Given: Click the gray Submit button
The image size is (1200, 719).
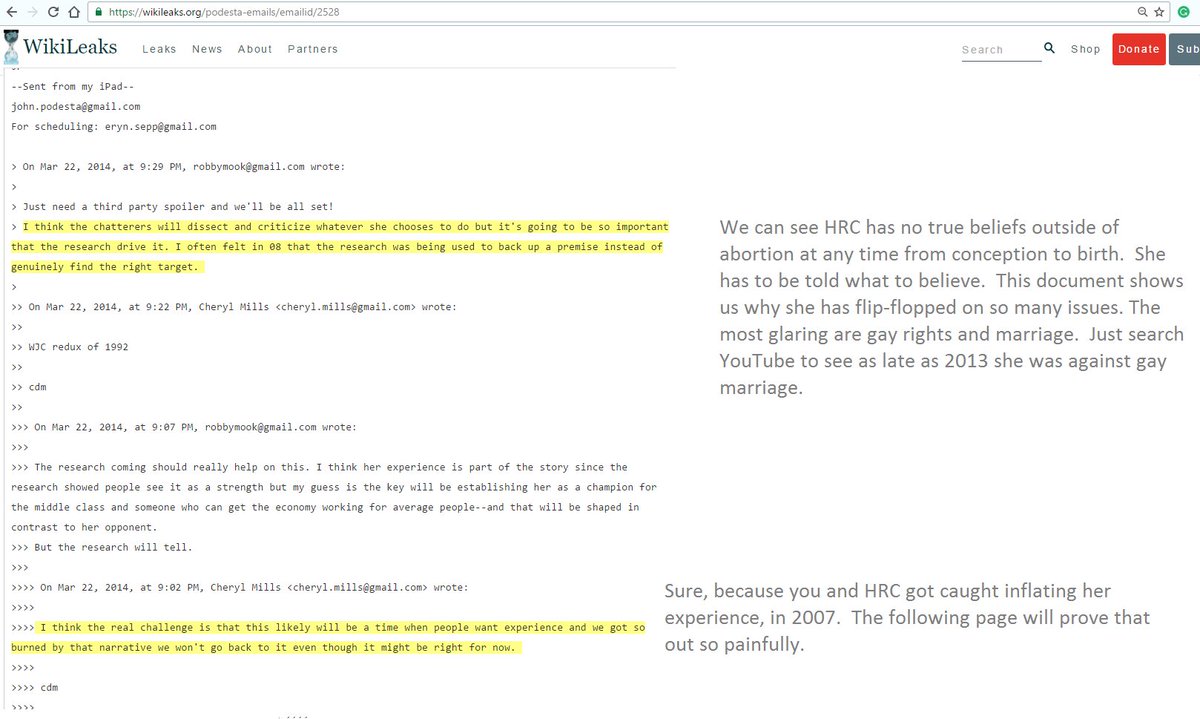Looking at the screenshot, I should point(1185,48).
